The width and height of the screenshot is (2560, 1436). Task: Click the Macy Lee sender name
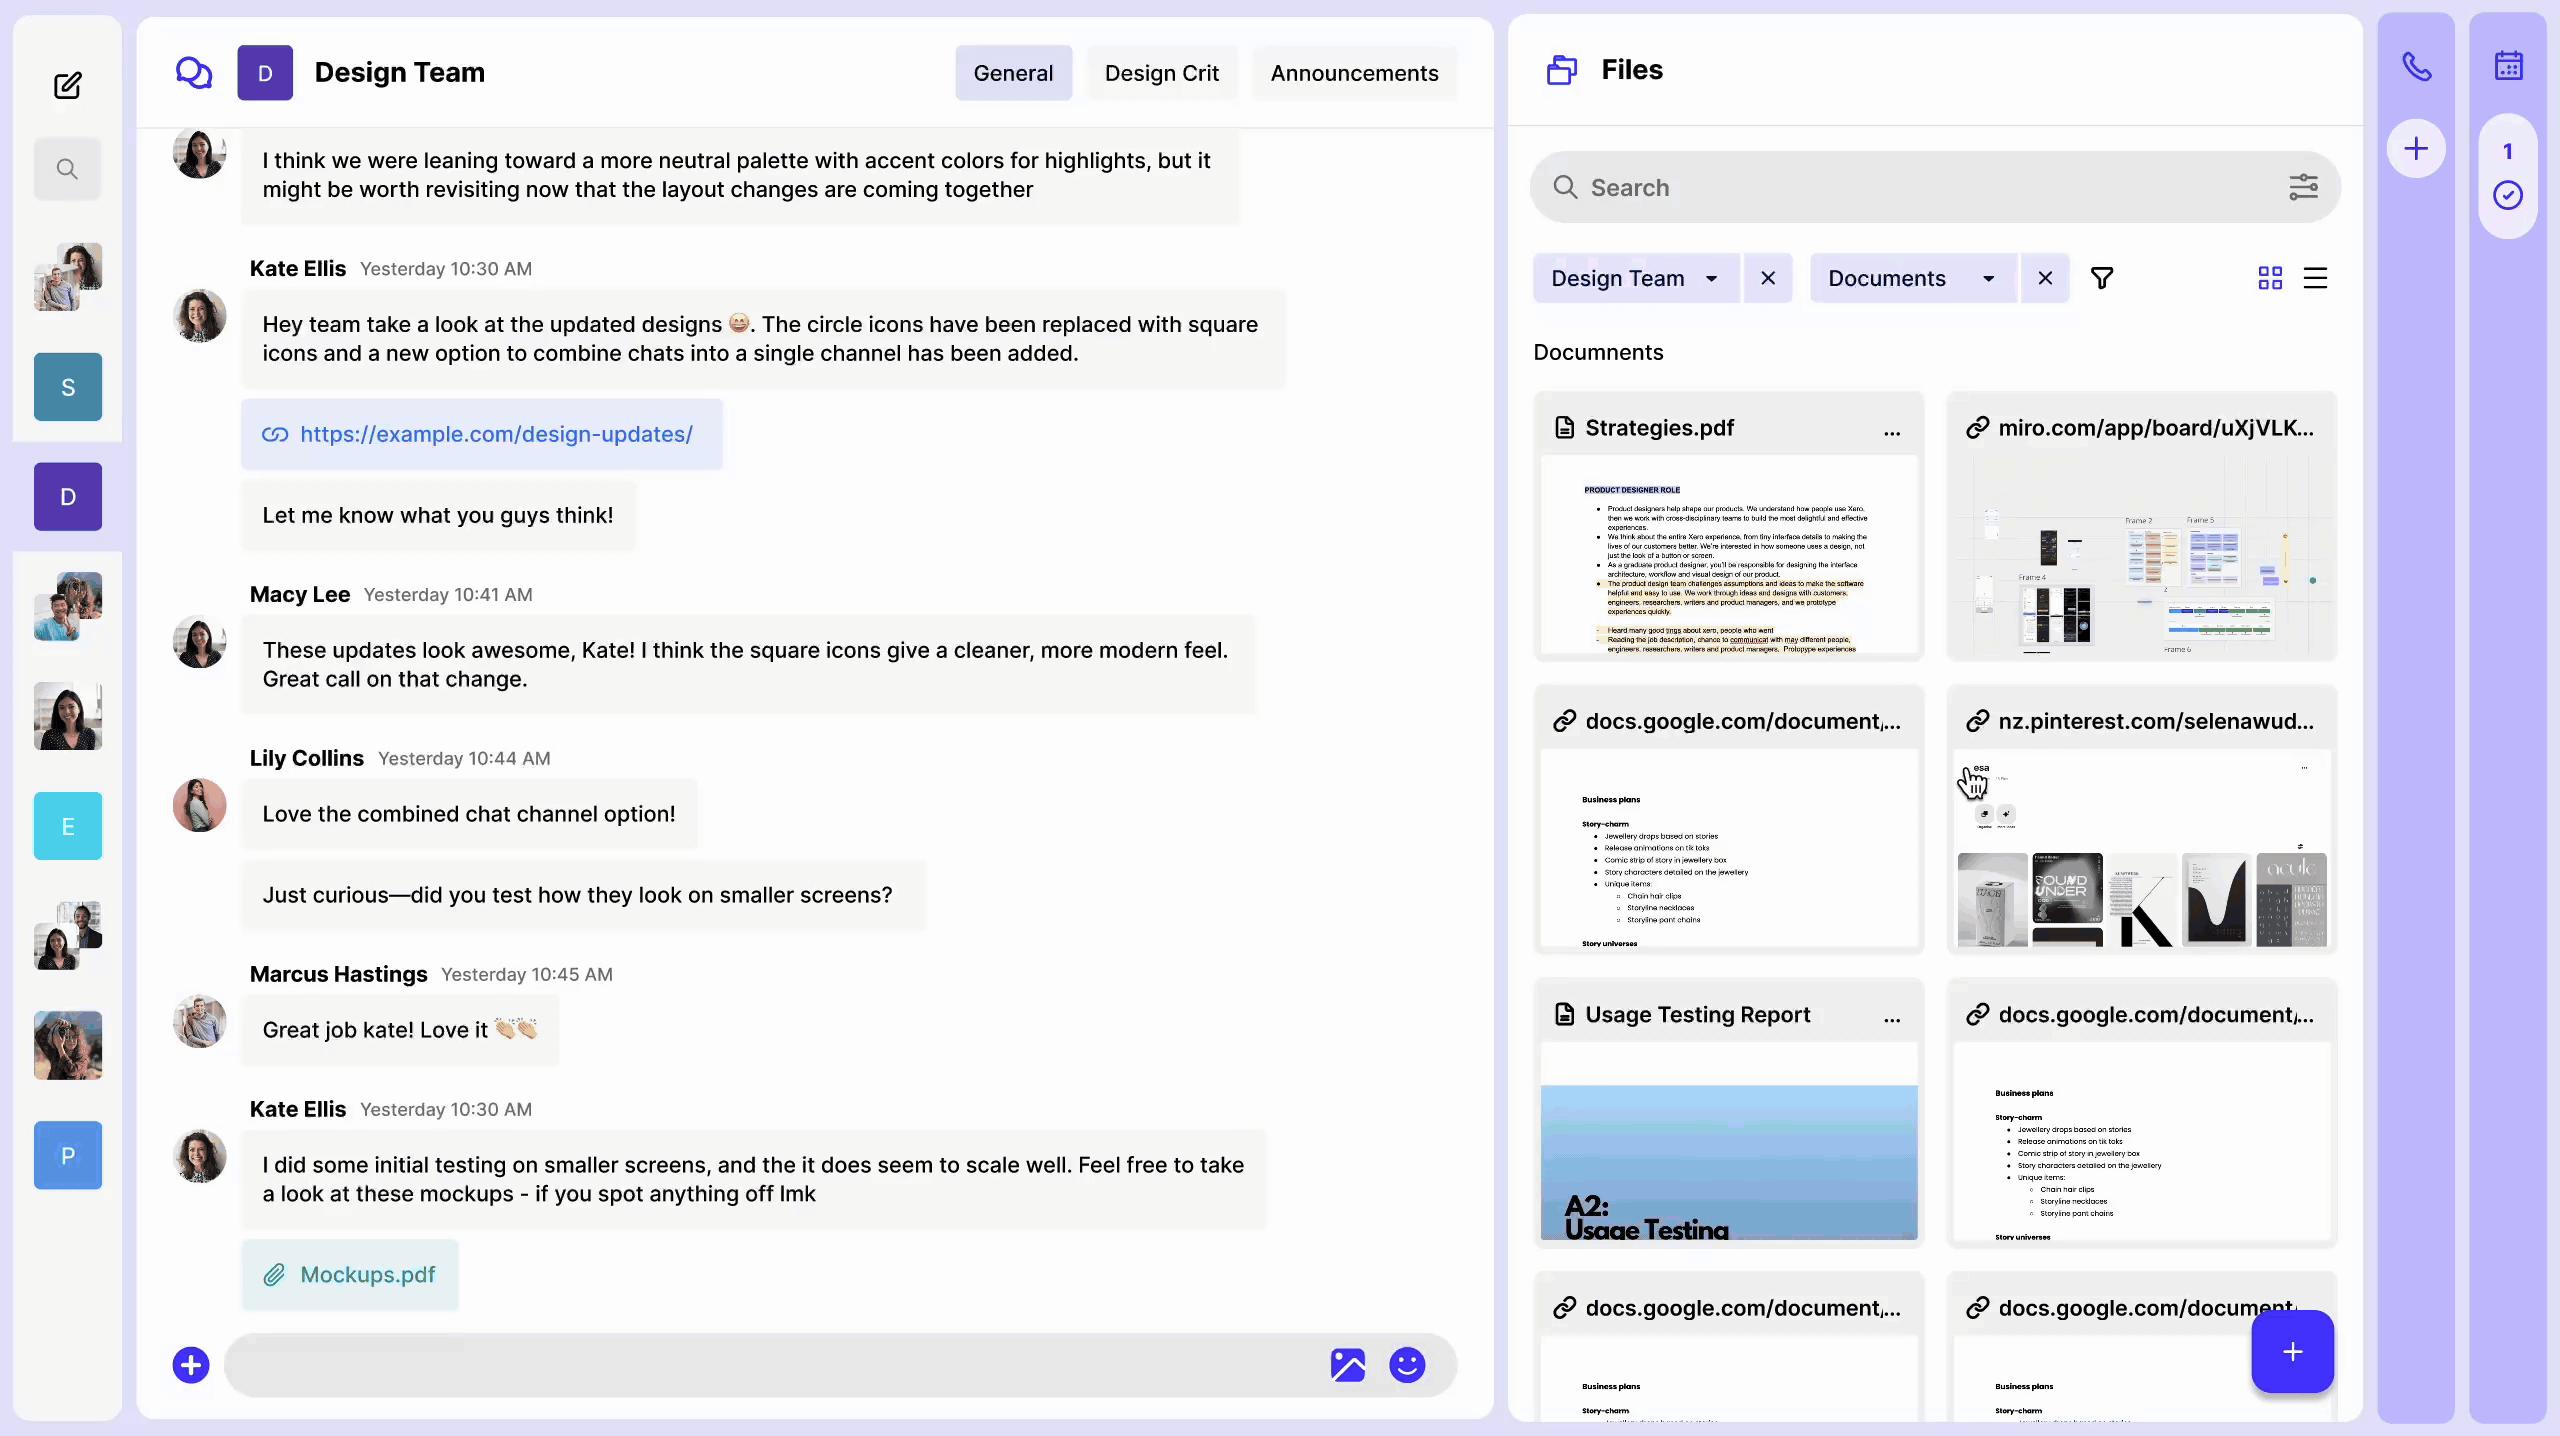[x=300, y=594]
